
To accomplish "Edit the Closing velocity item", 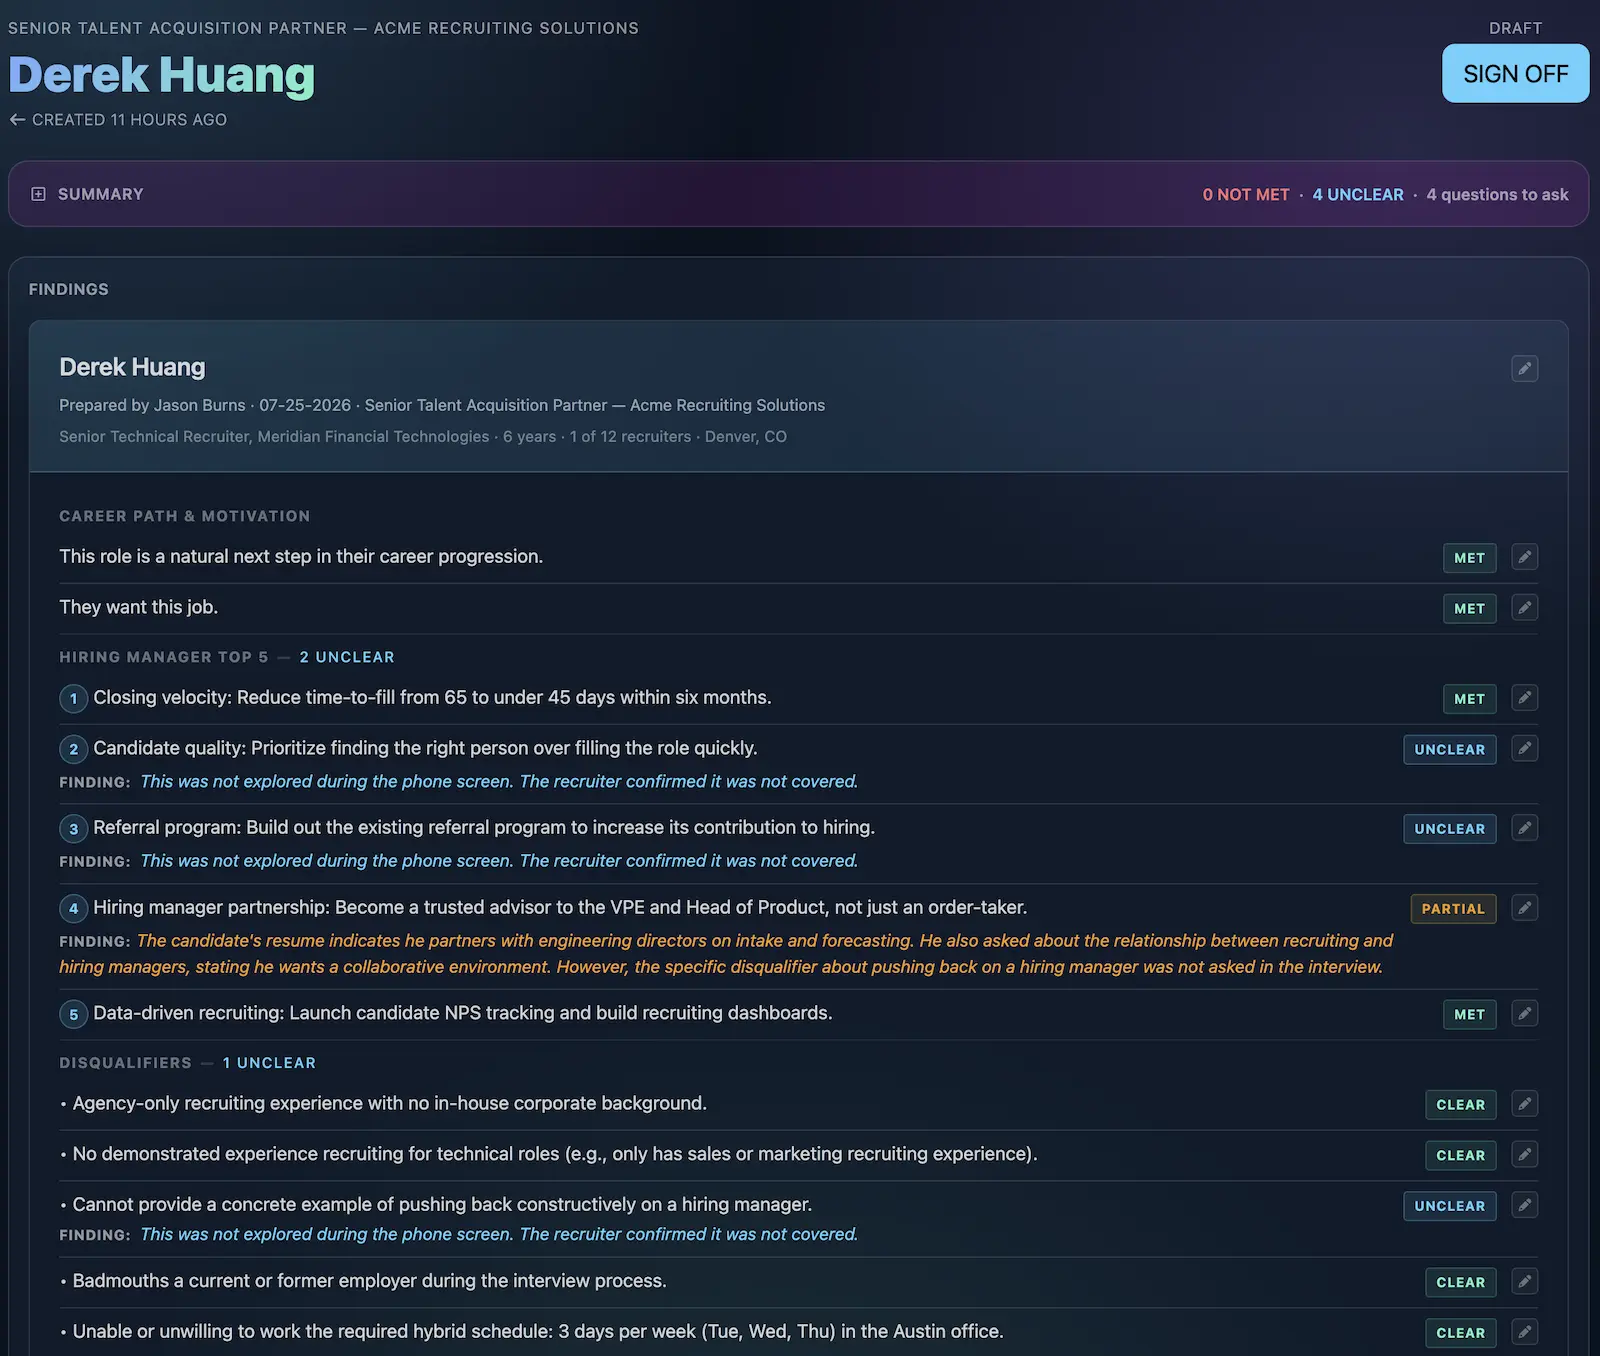I will (1524, 698).
